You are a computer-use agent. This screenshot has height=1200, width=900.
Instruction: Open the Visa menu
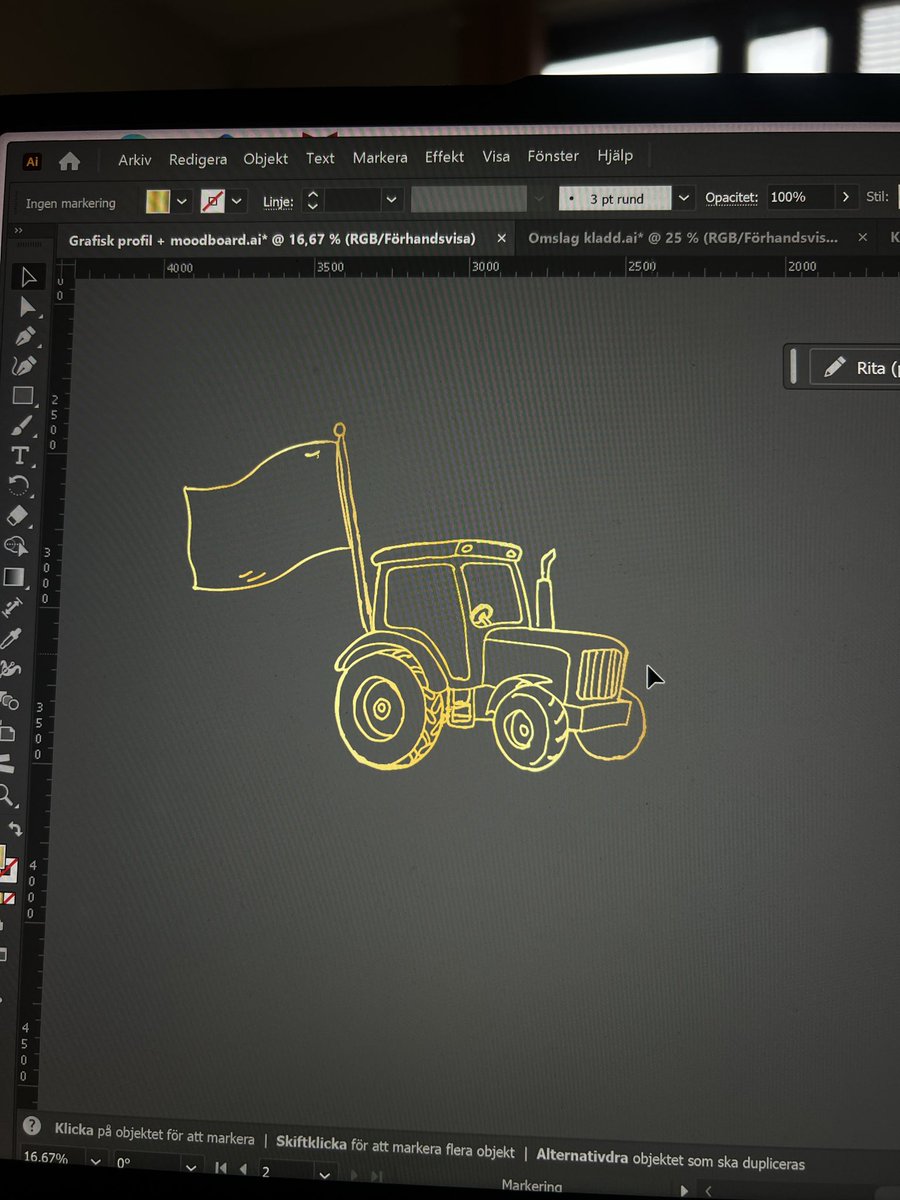click(x=496, y=156)
